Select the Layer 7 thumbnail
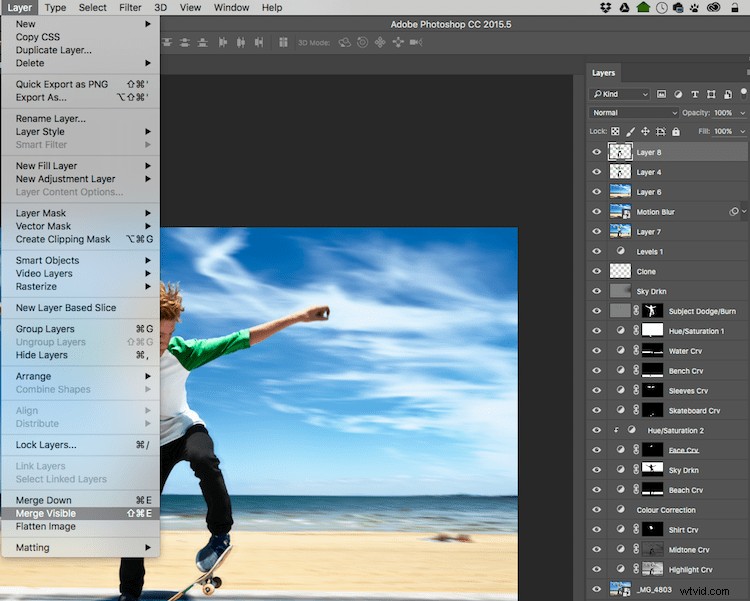The height and width of the screenshot is (601, 750). click(620, 232)
